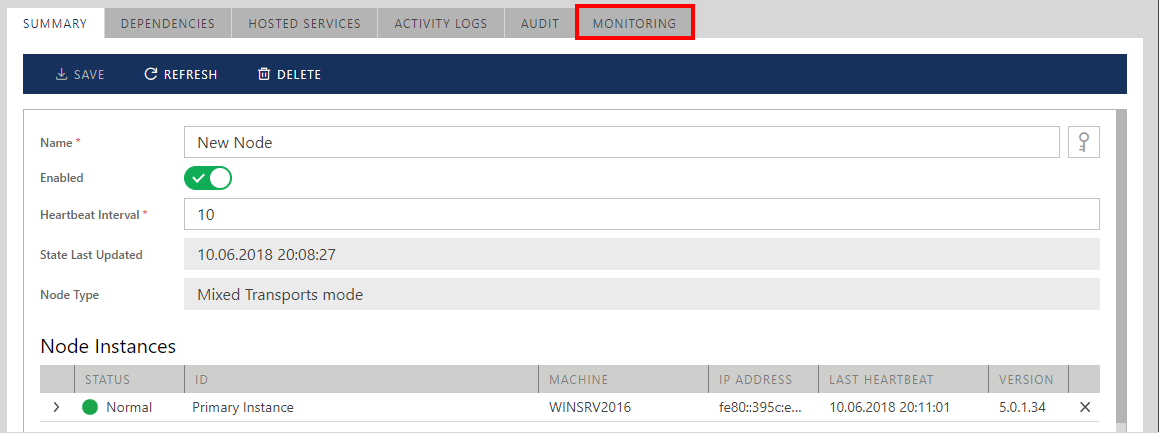The width and height of the screenshot is (1159, 433).
Task: Select the Summary tab
Action: click(55, 23)
